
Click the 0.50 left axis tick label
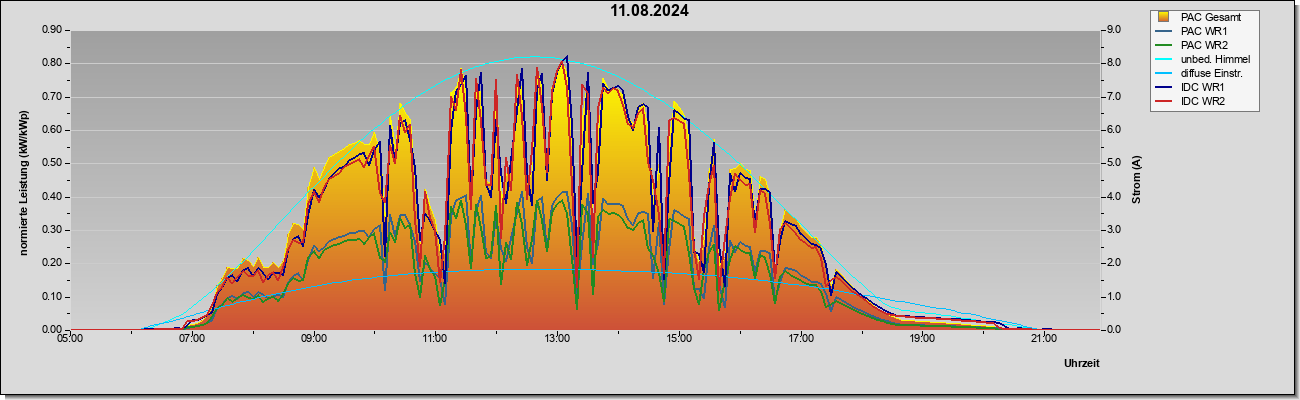coord(51,163)
